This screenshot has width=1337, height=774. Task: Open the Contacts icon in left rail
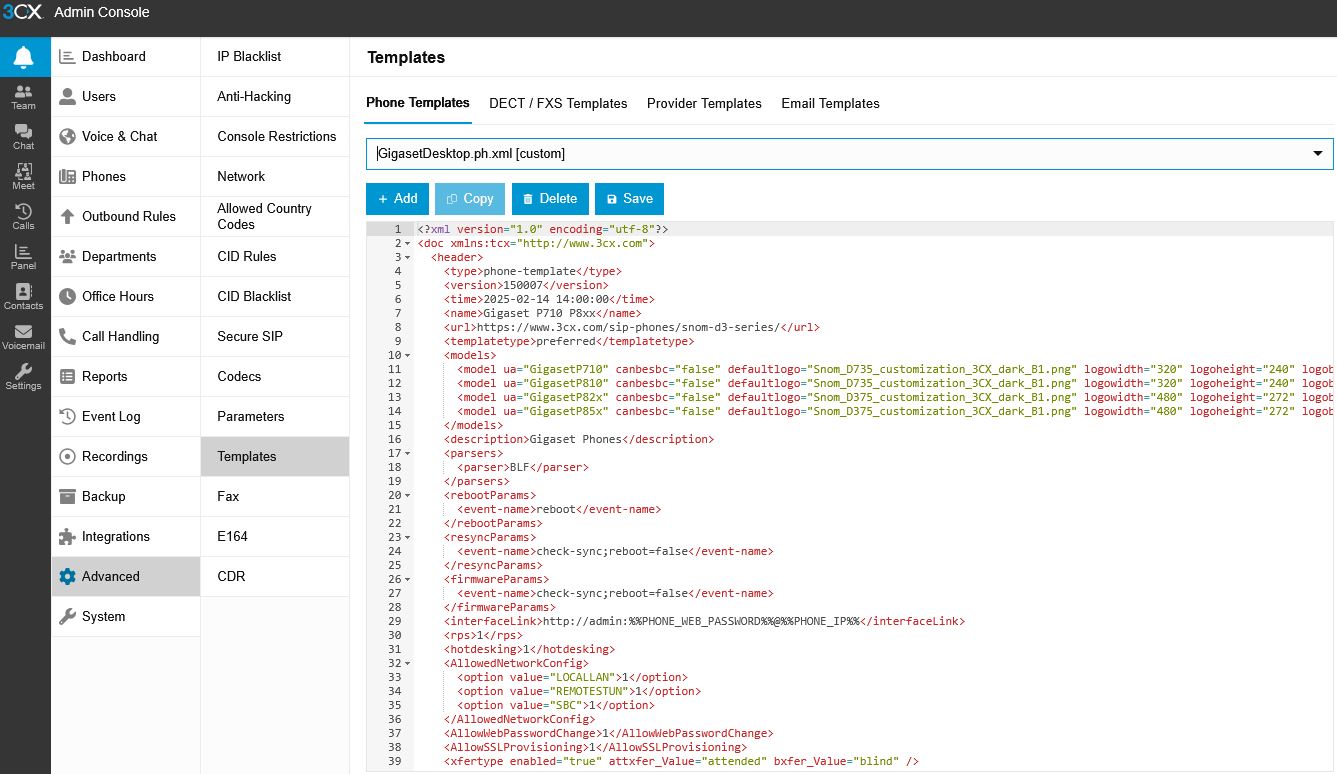point(24,297)
